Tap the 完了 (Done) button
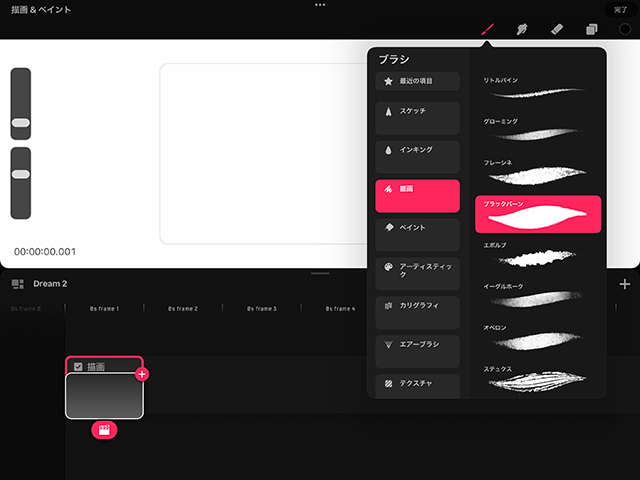This screenshot has width=640, height=480. point(621,8)
